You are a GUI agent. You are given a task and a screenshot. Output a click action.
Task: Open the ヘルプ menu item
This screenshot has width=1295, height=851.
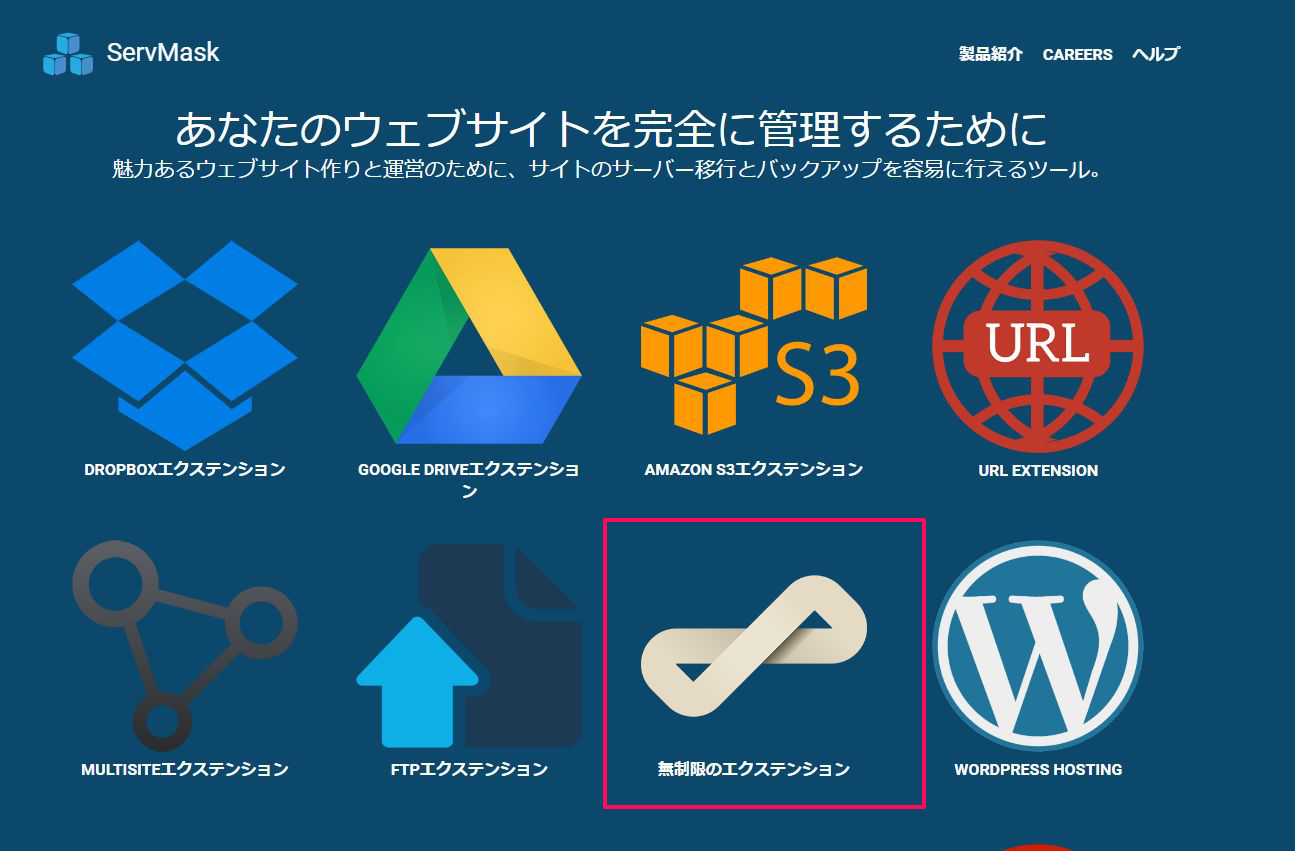tap(1156, 54)
